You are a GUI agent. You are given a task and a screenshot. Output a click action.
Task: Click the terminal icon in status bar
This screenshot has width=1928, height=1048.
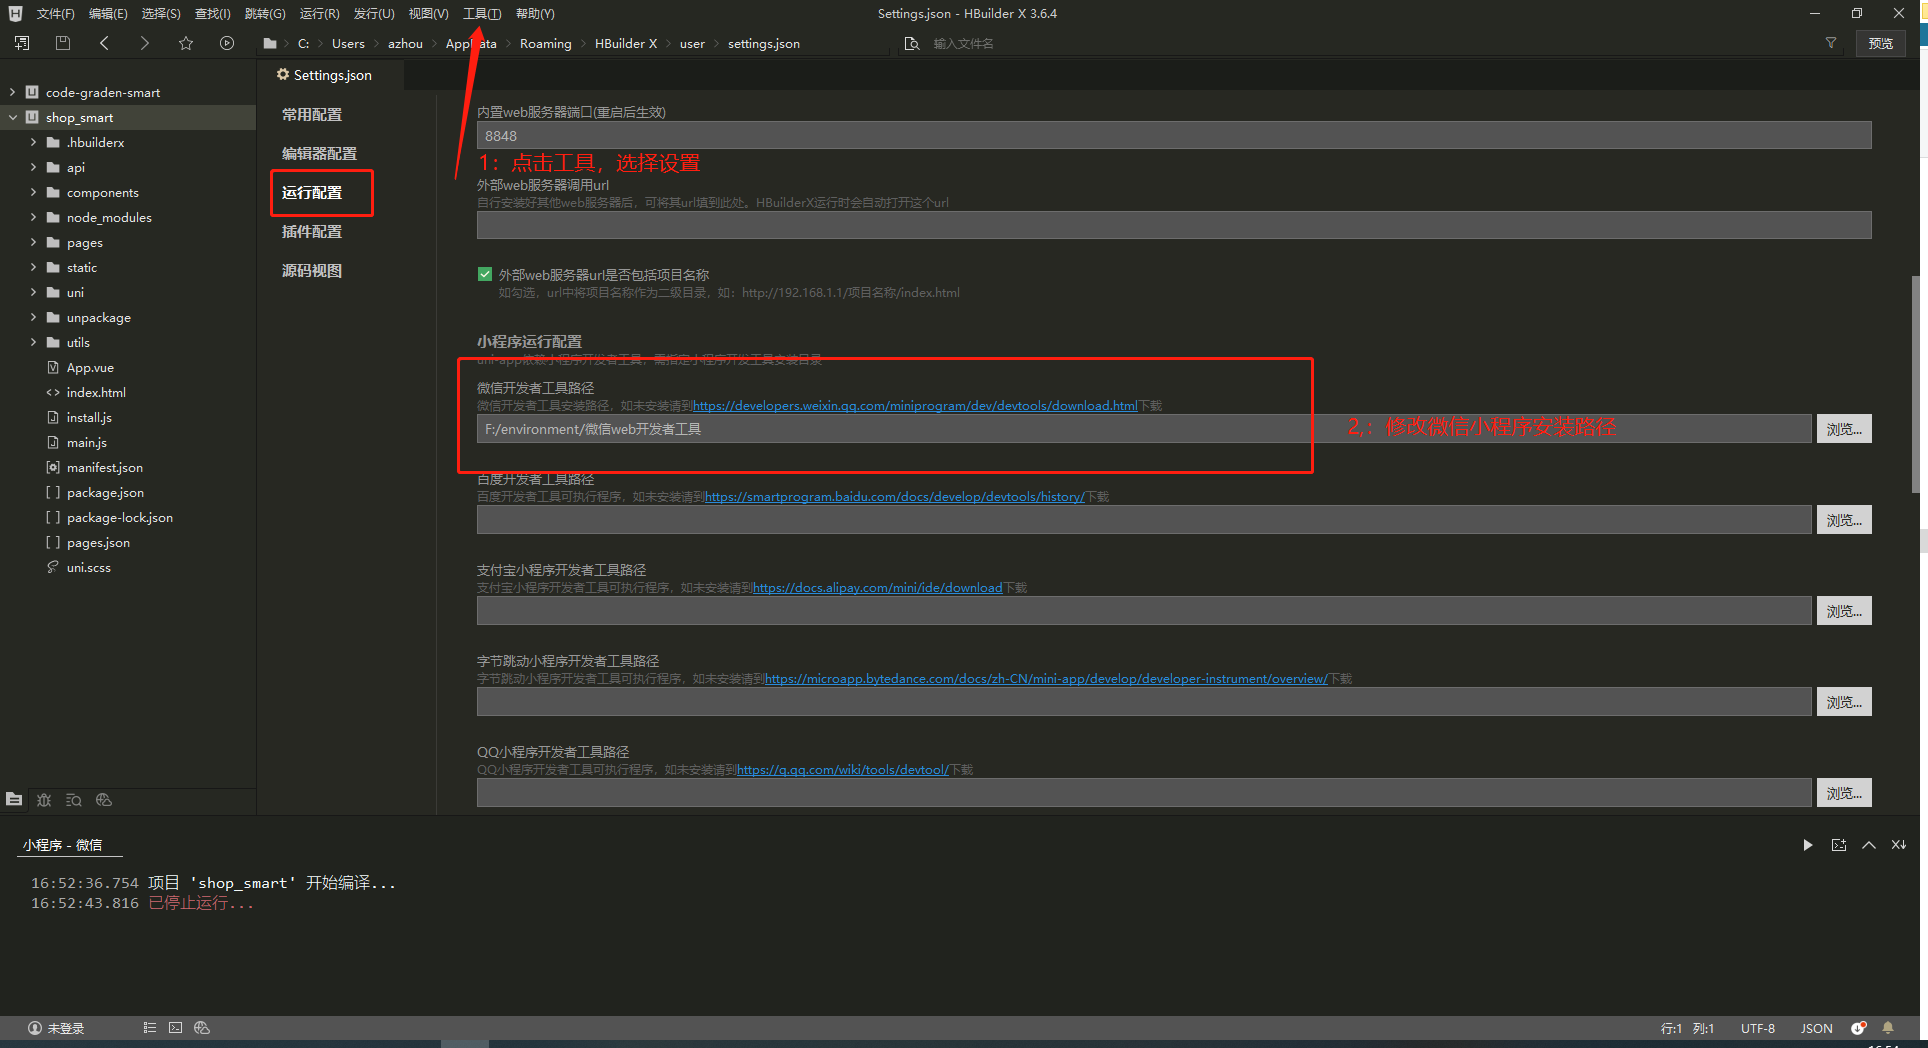coord(176,1028)
